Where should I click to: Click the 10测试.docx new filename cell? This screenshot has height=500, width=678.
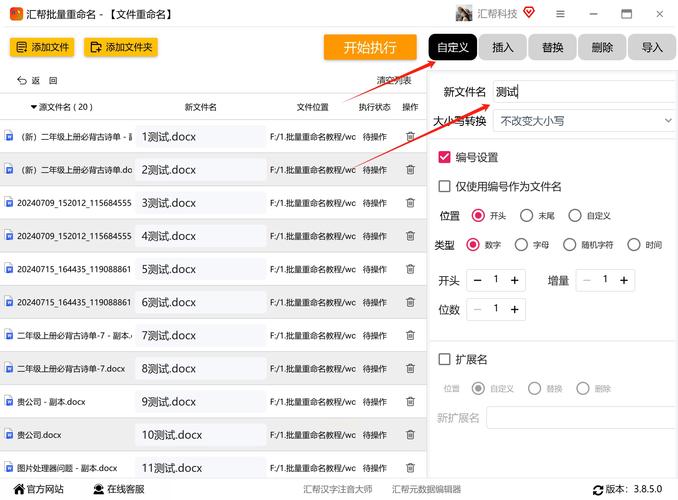[201, 435]
